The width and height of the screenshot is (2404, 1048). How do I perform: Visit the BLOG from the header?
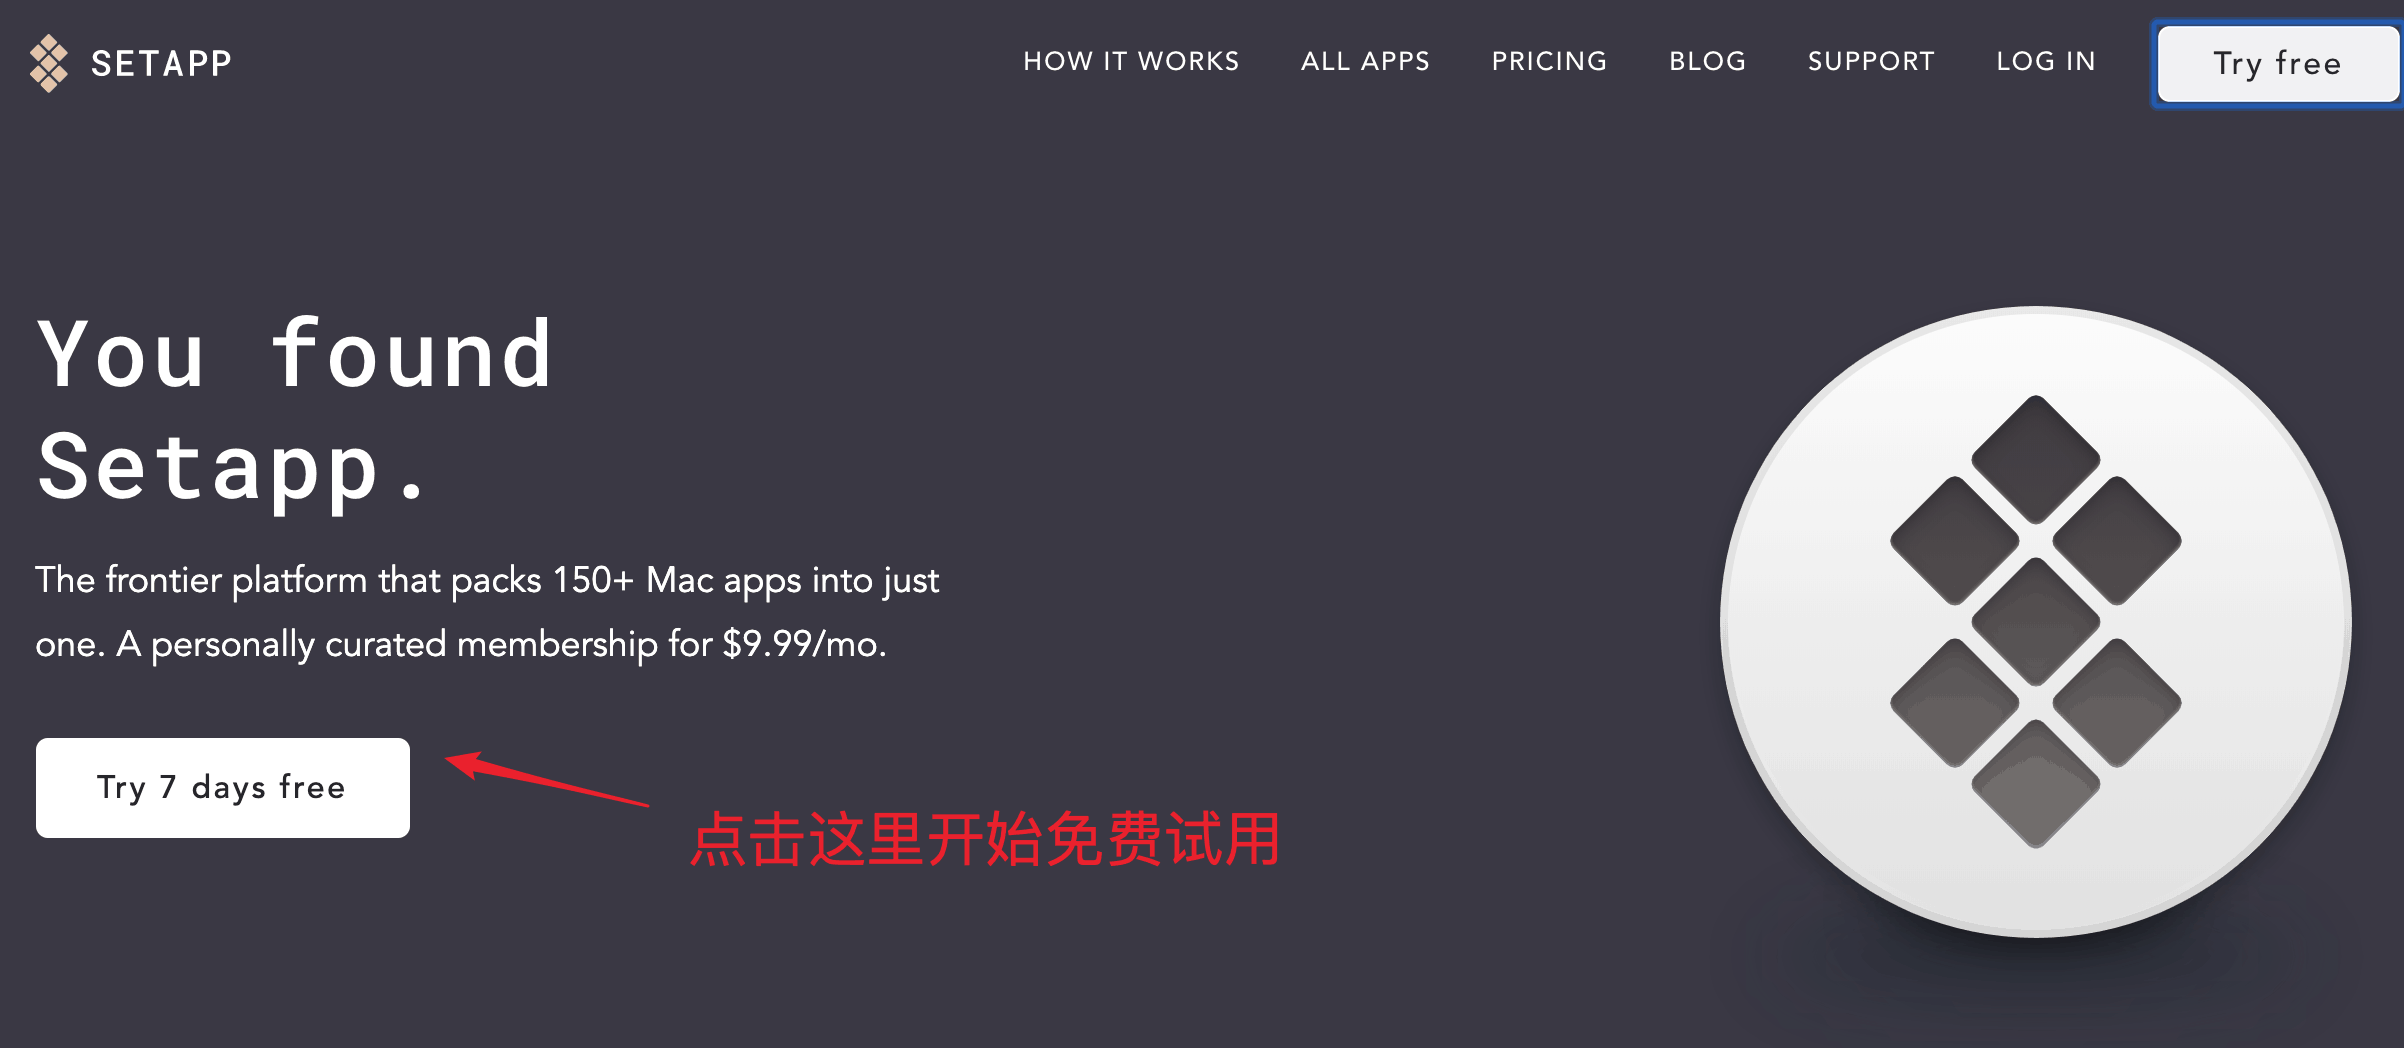(x=1707, y=62)
